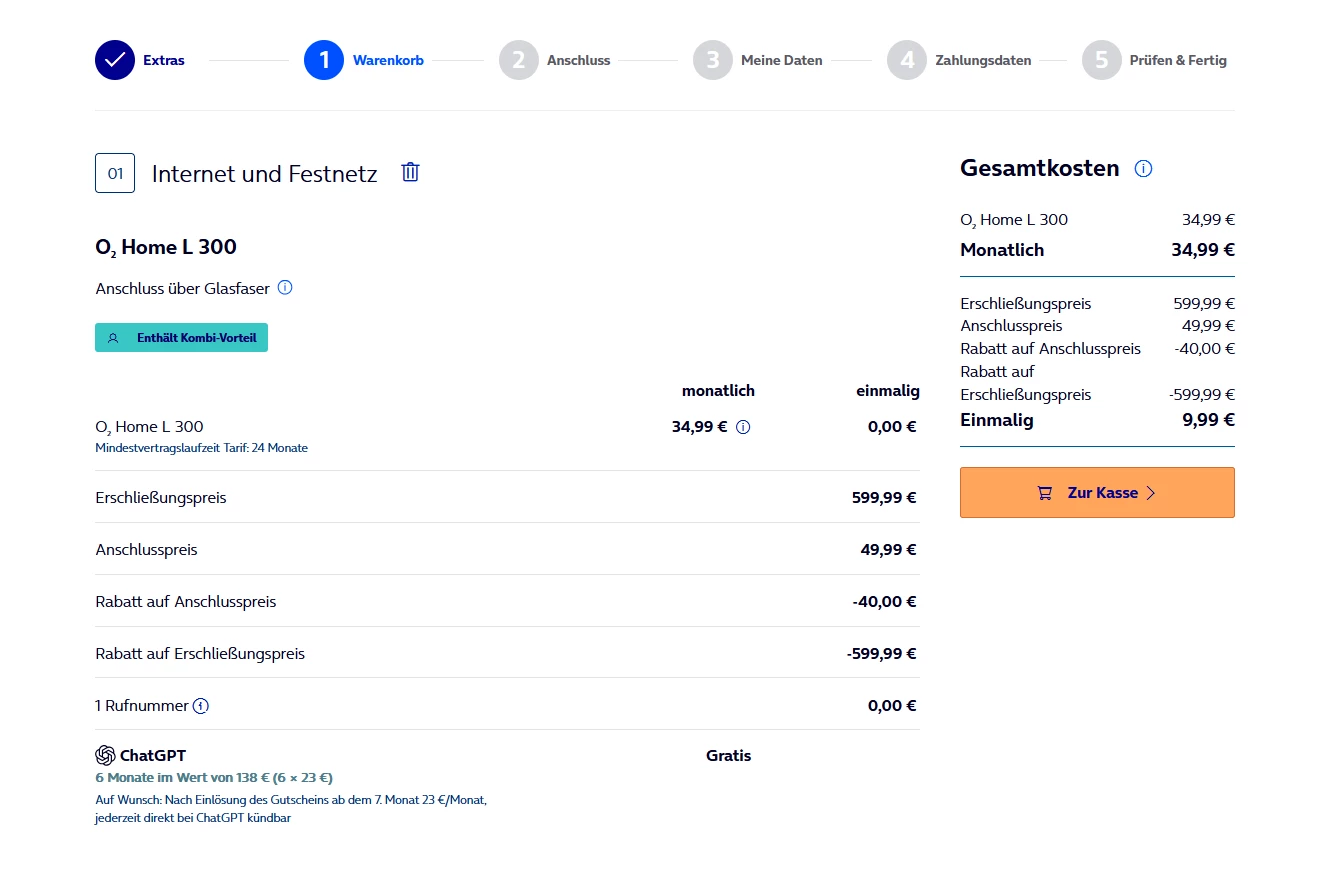Click info icon beside 34,99 € monthly price
Image resolution: width=1324 pixels, height=870 pixels.
pyautogui.click(x=743, y=427)
